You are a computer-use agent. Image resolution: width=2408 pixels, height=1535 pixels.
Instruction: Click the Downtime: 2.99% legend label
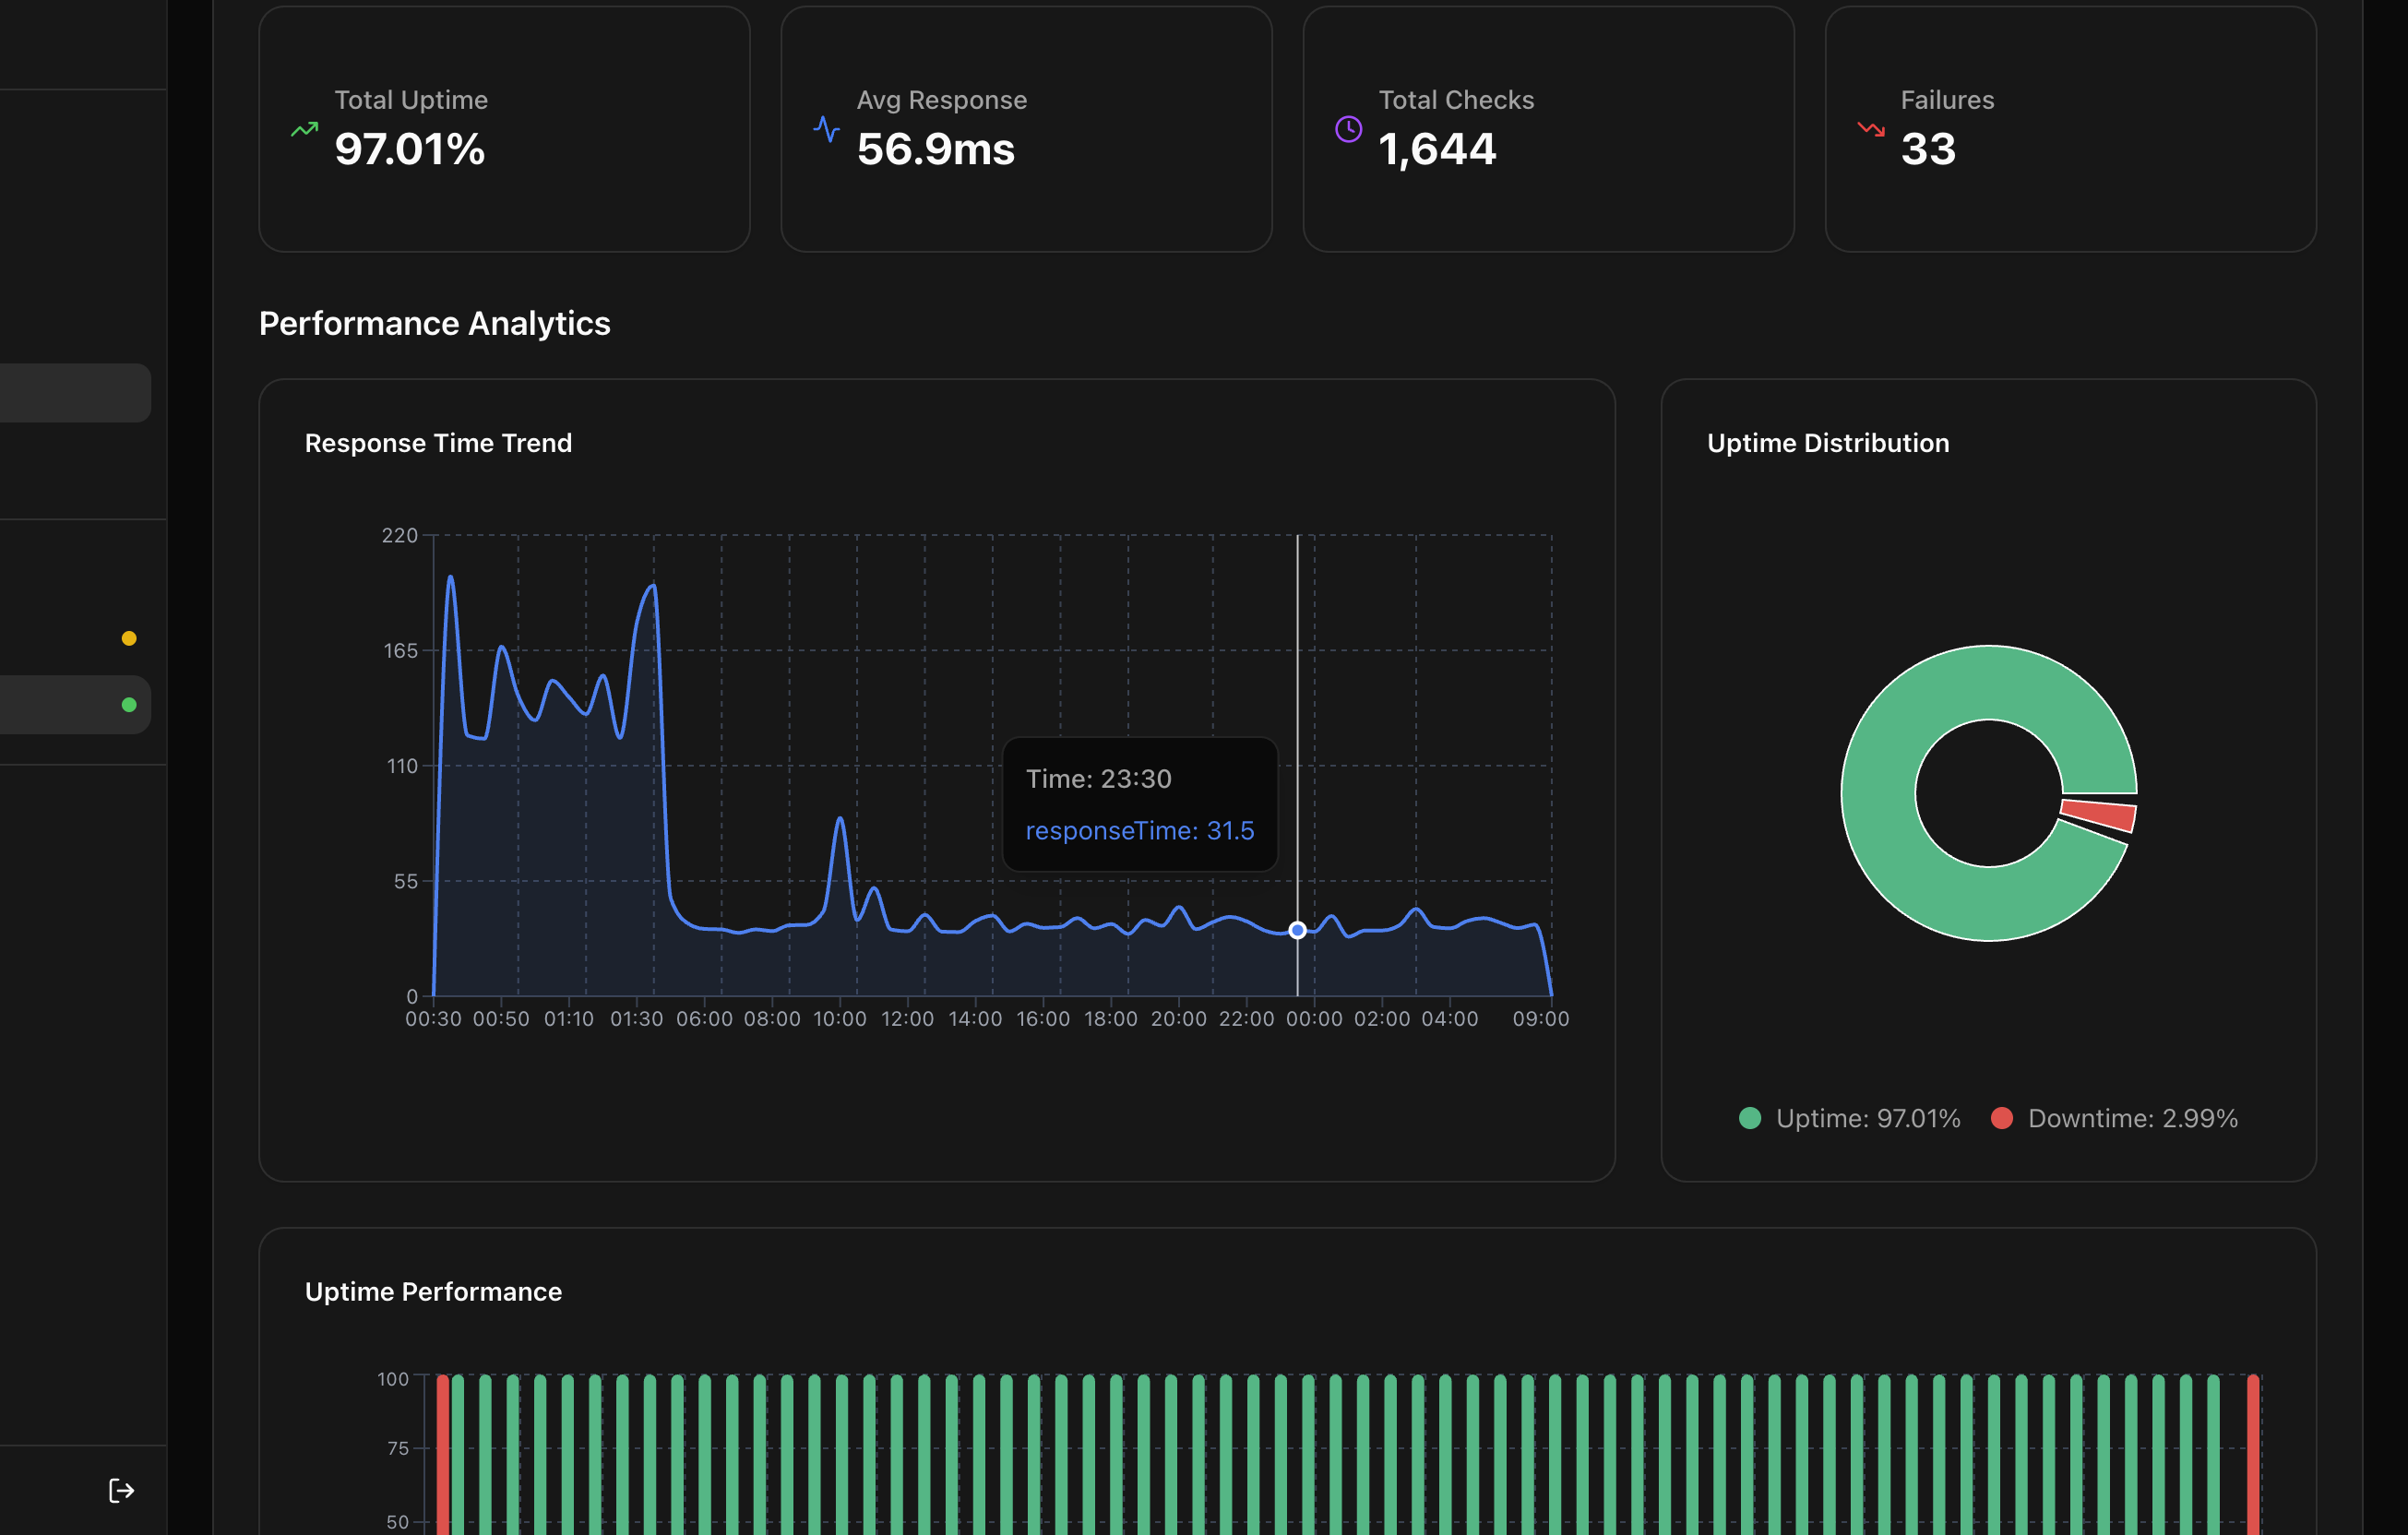pos(2132,1118)
